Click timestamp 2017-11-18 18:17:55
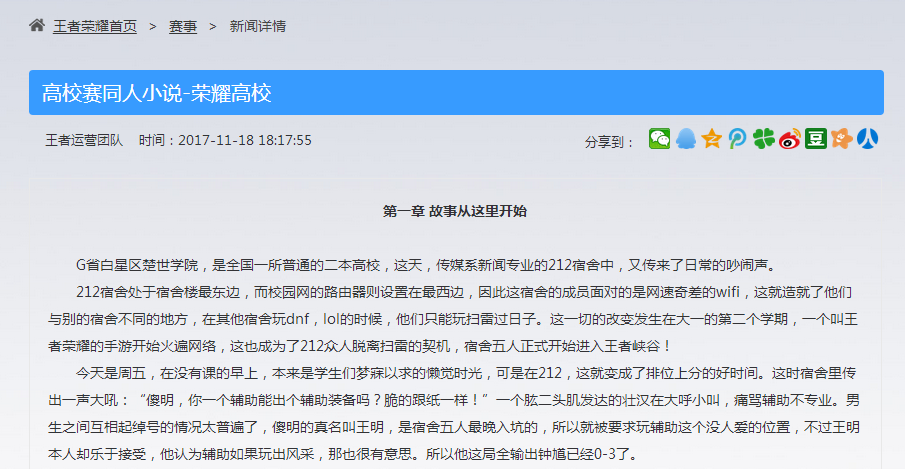This screenshot has height=469, width=905. 245,140
